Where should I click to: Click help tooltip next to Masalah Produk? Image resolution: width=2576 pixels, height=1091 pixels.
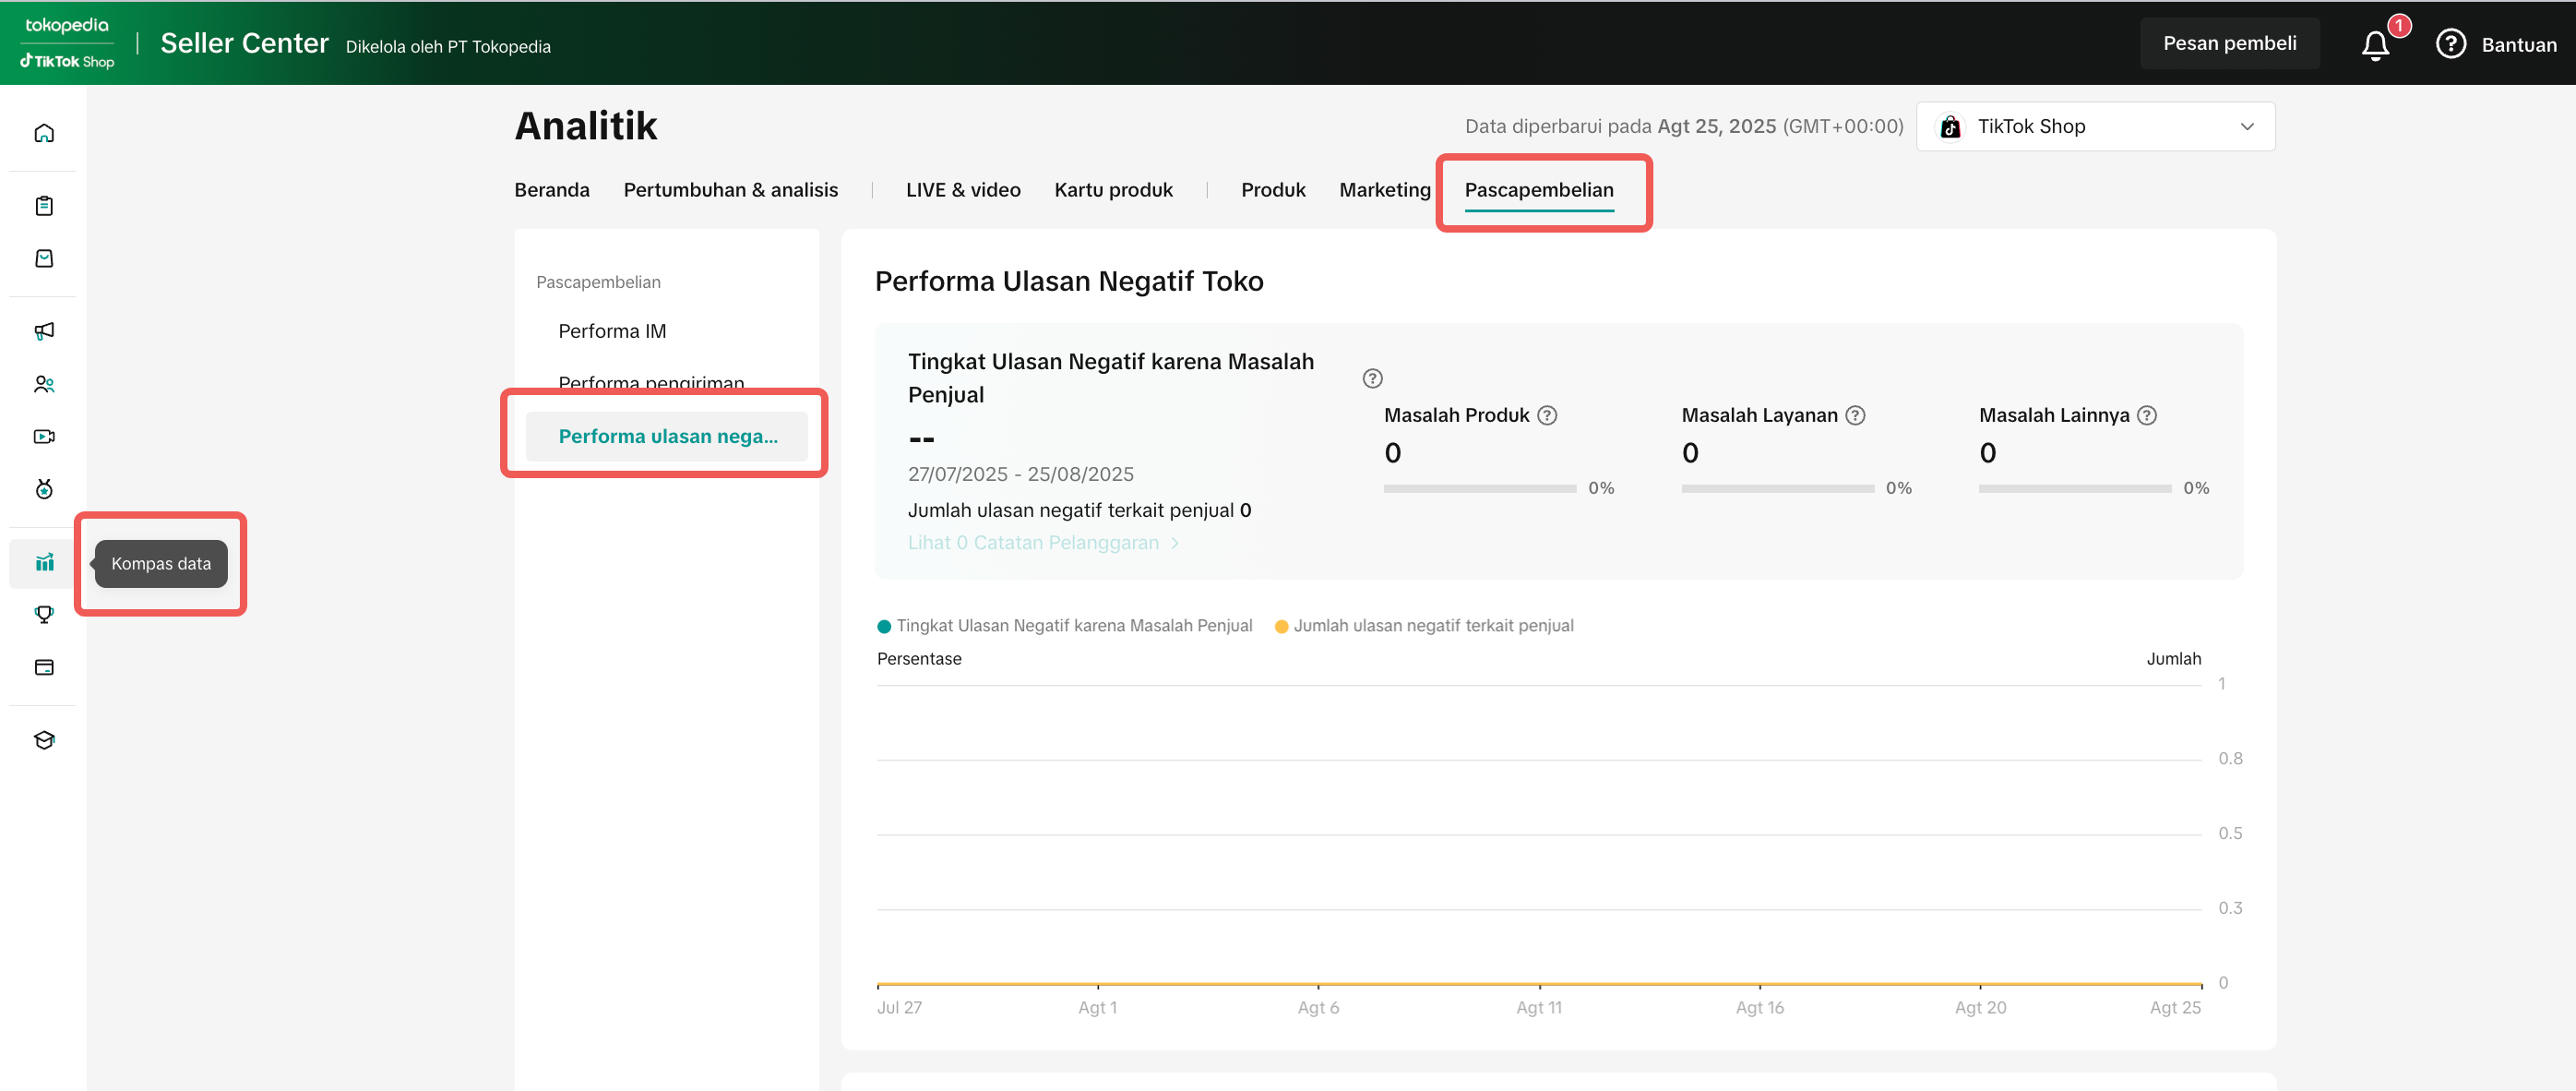click(x=1547, y=415)
